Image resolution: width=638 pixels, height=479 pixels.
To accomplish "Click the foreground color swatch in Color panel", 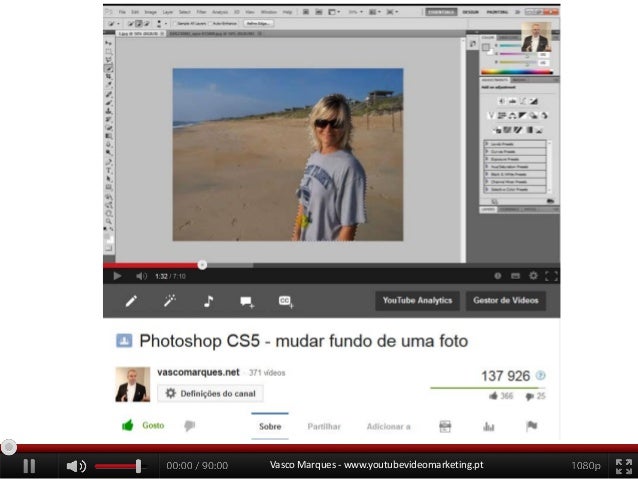I will (x=485, y=47).
